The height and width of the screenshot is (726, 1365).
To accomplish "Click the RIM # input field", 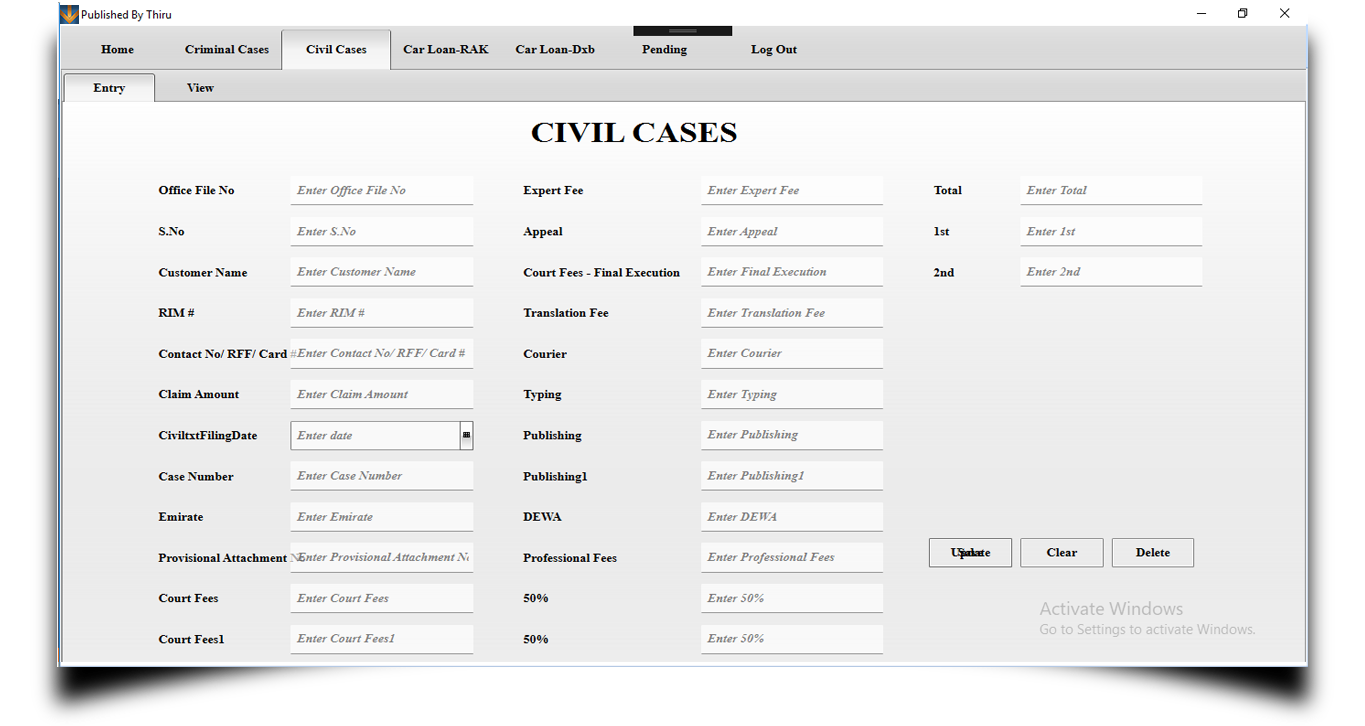I will pyautogui.click(x=382, y=313).
